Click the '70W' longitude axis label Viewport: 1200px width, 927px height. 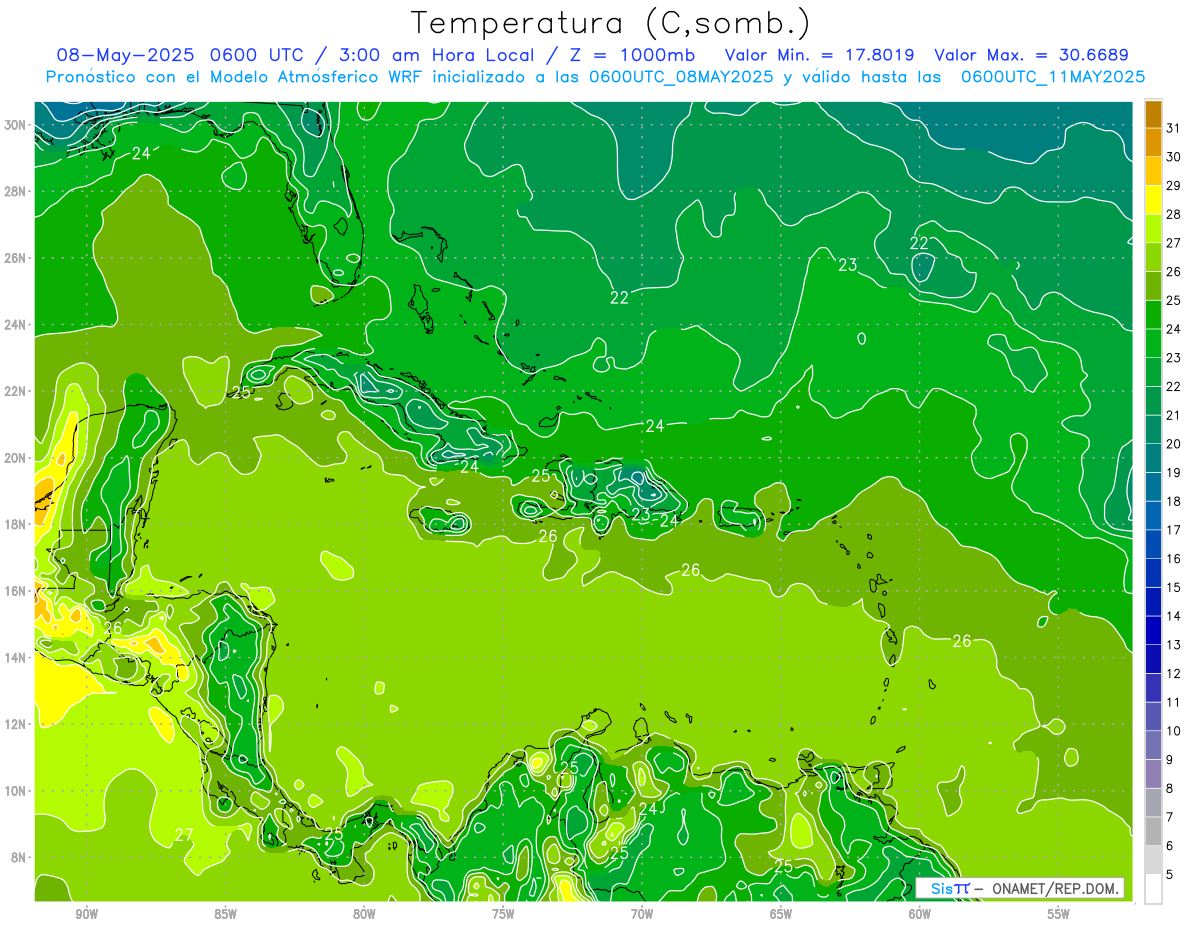pos(642,914)
